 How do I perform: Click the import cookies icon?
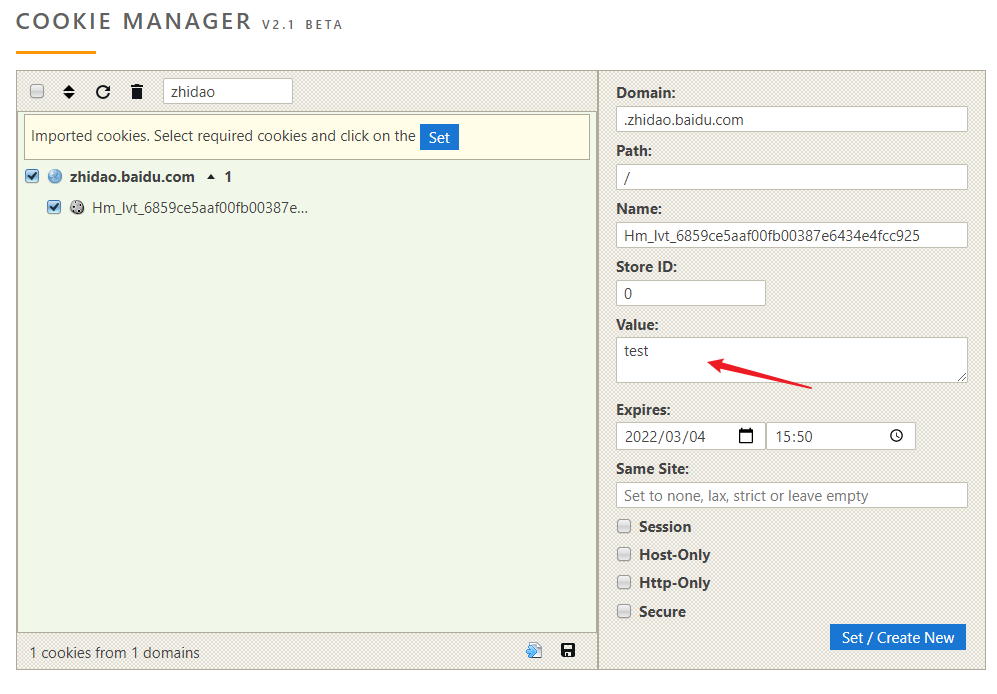pos(534,651)
